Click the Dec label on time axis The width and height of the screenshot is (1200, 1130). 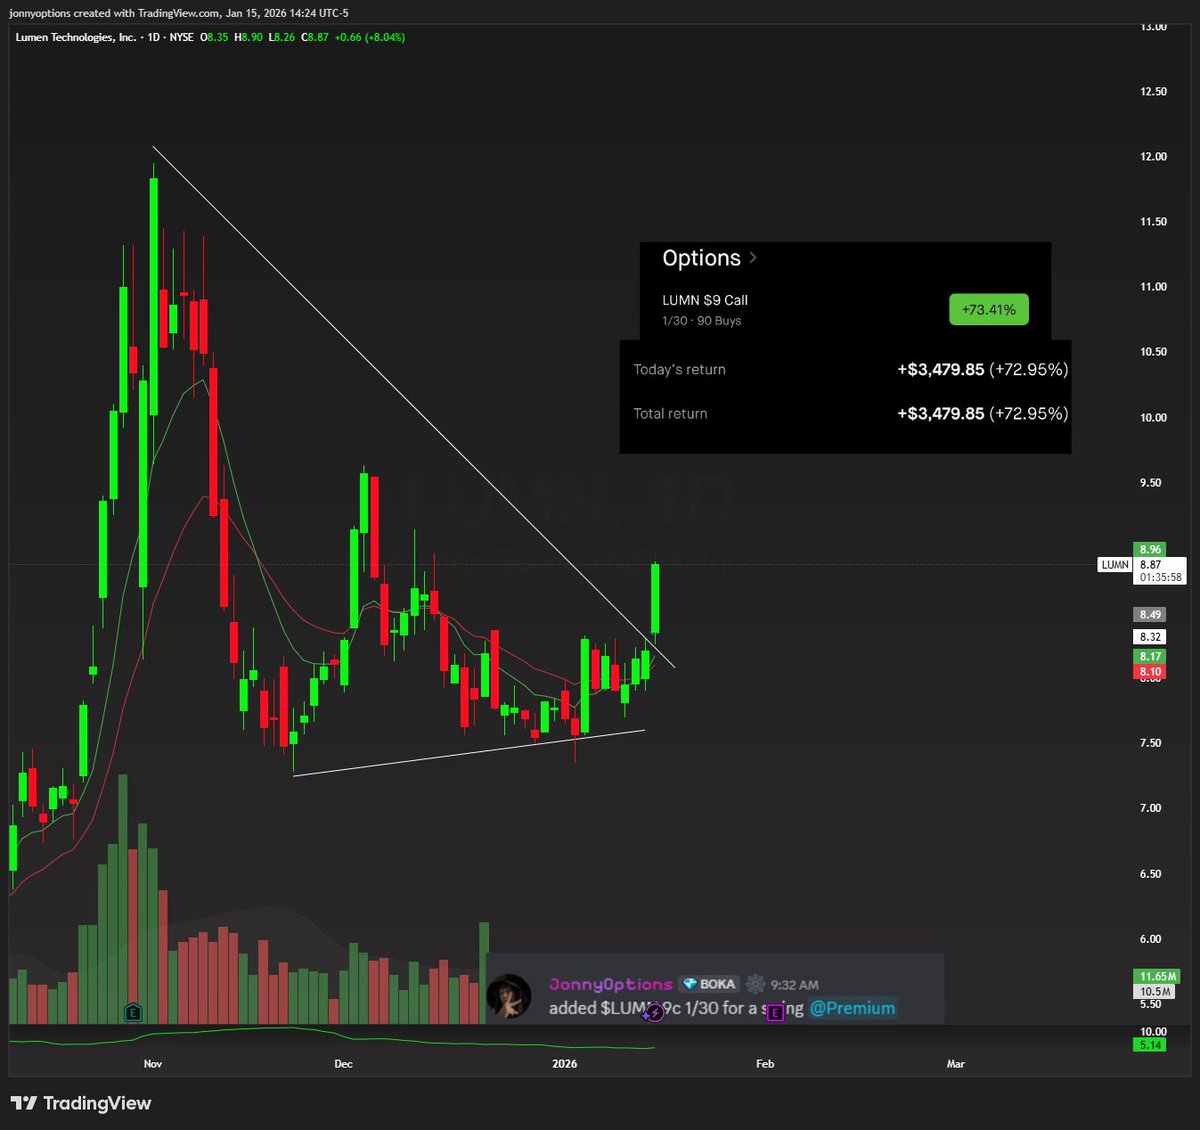coord(343,1064)
